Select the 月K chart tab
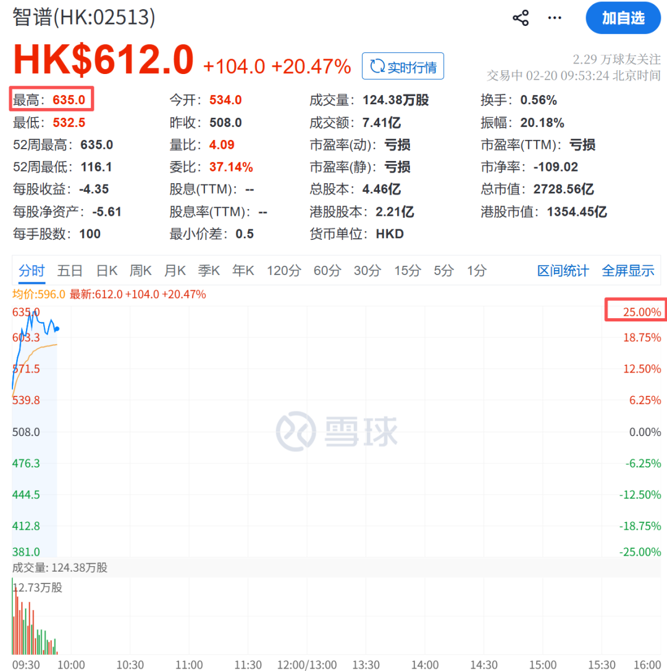Image resolution: width=667 pixels, height=671 pixels. pos(175,270)
